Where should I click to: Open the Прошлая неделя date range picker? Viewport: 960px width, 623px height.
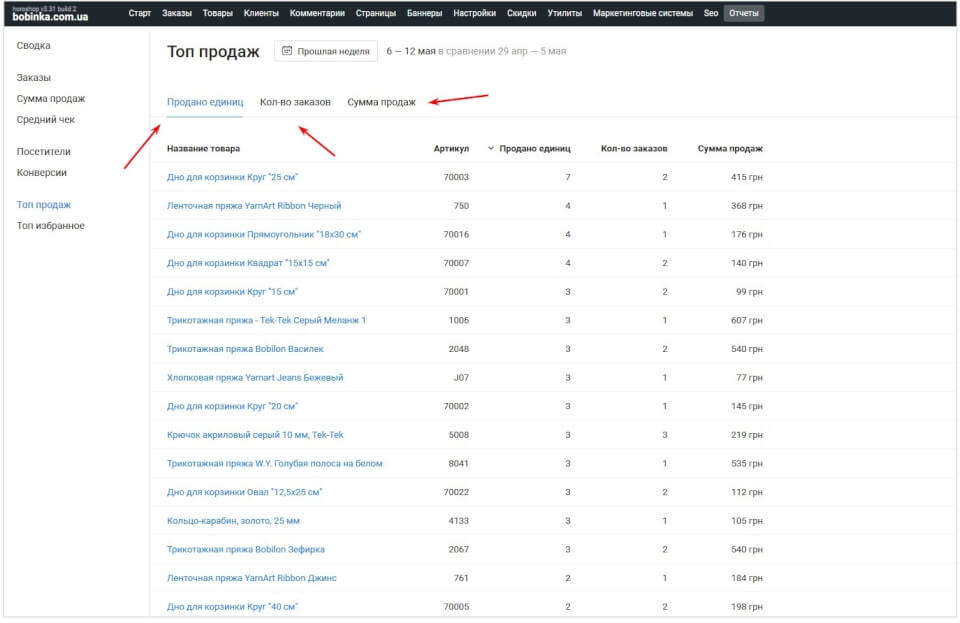(326, 51)
